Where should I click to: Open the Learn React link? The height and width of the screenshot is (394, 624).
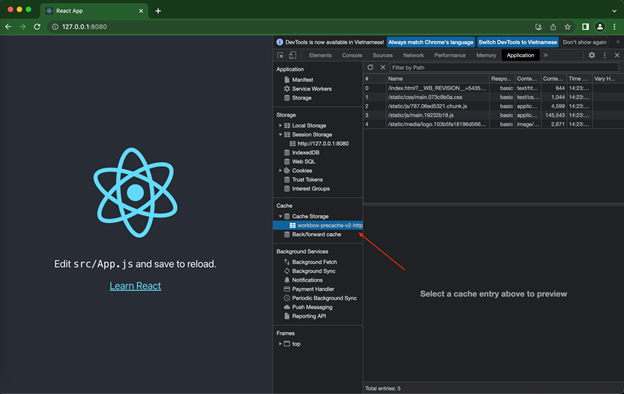135,286
